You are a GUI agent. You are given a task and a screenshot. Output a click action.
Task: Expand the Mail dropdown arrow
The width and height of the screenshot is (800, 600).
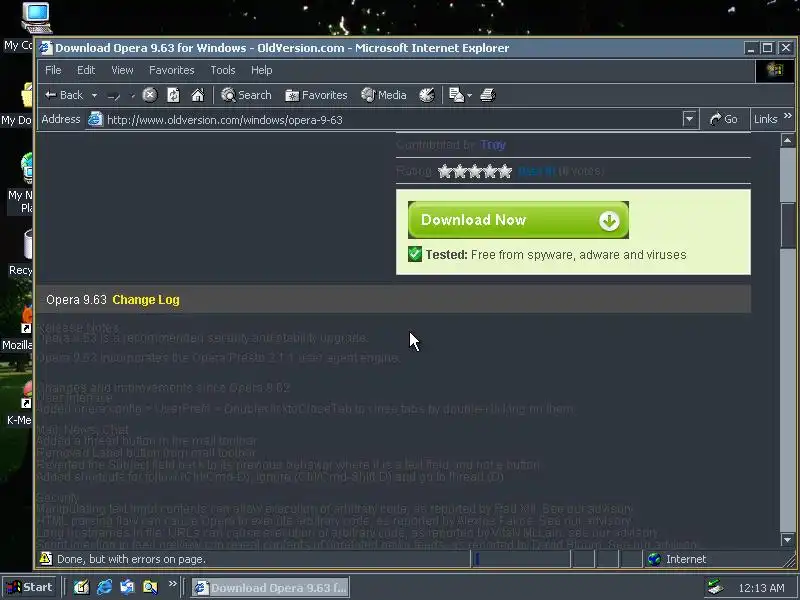point(469,95)
